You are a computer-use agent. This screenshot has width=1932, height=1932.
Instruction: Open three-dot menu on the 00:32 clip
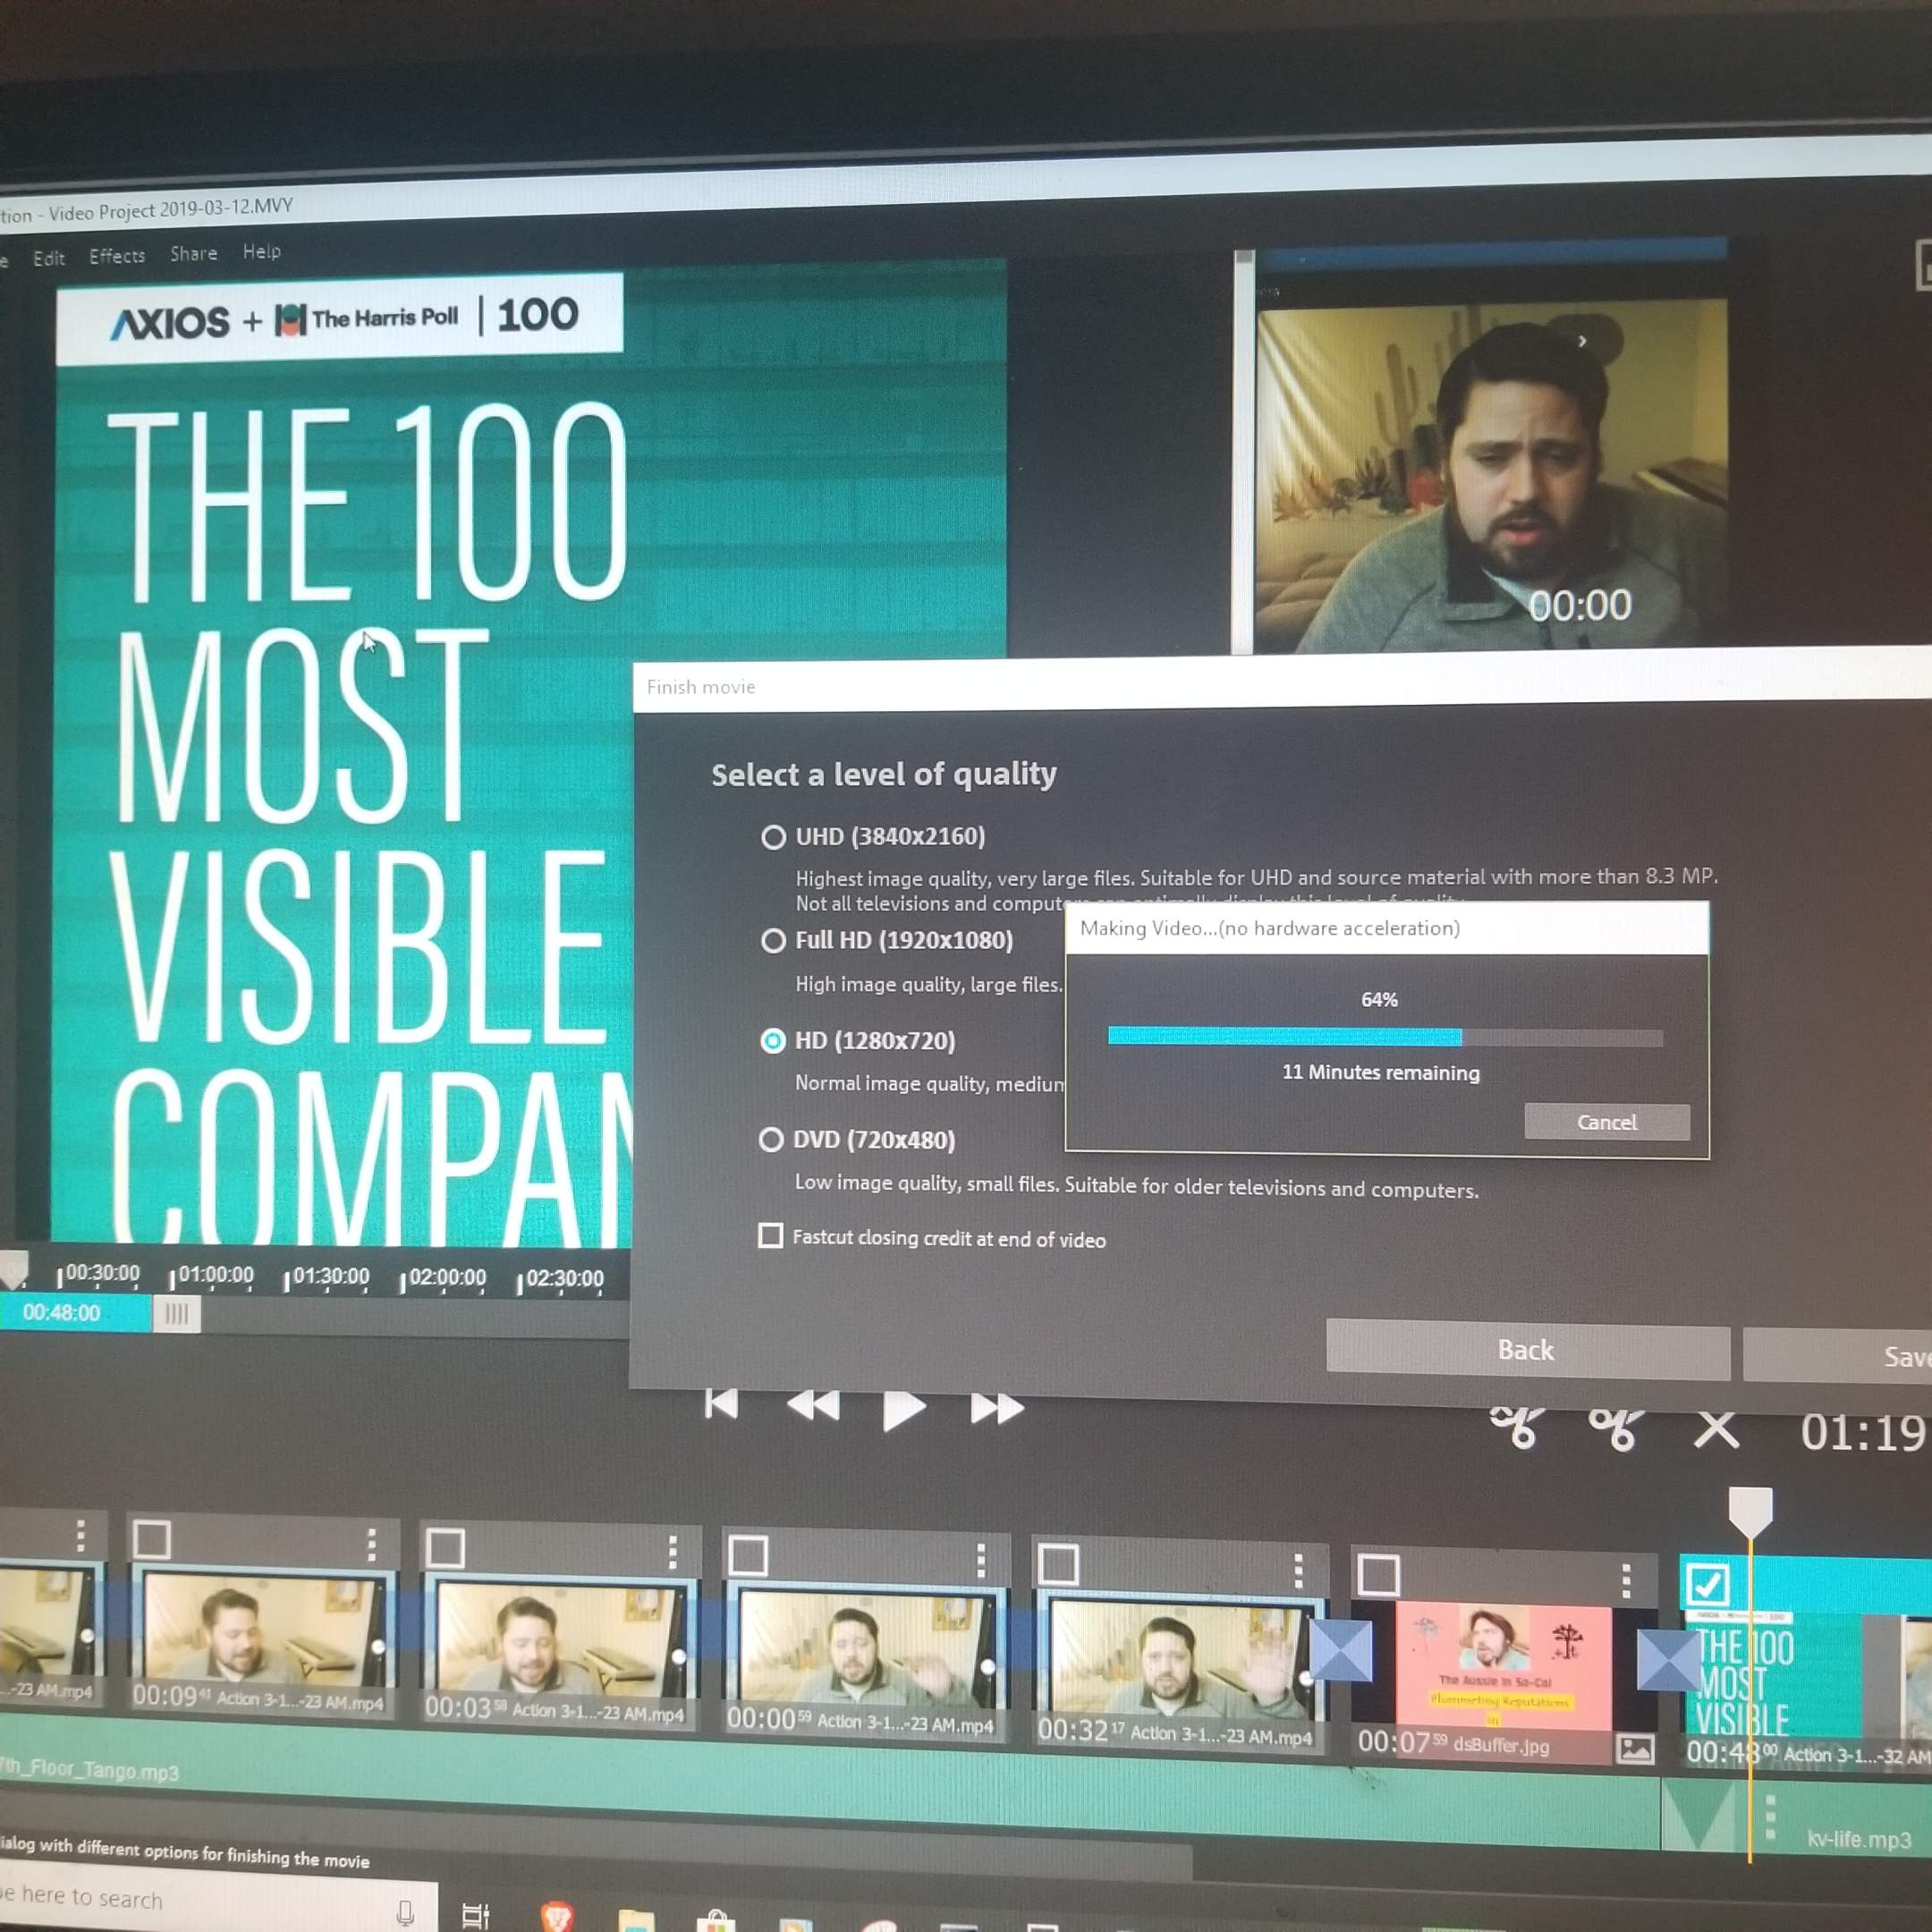click(x=1298, y=1570)
